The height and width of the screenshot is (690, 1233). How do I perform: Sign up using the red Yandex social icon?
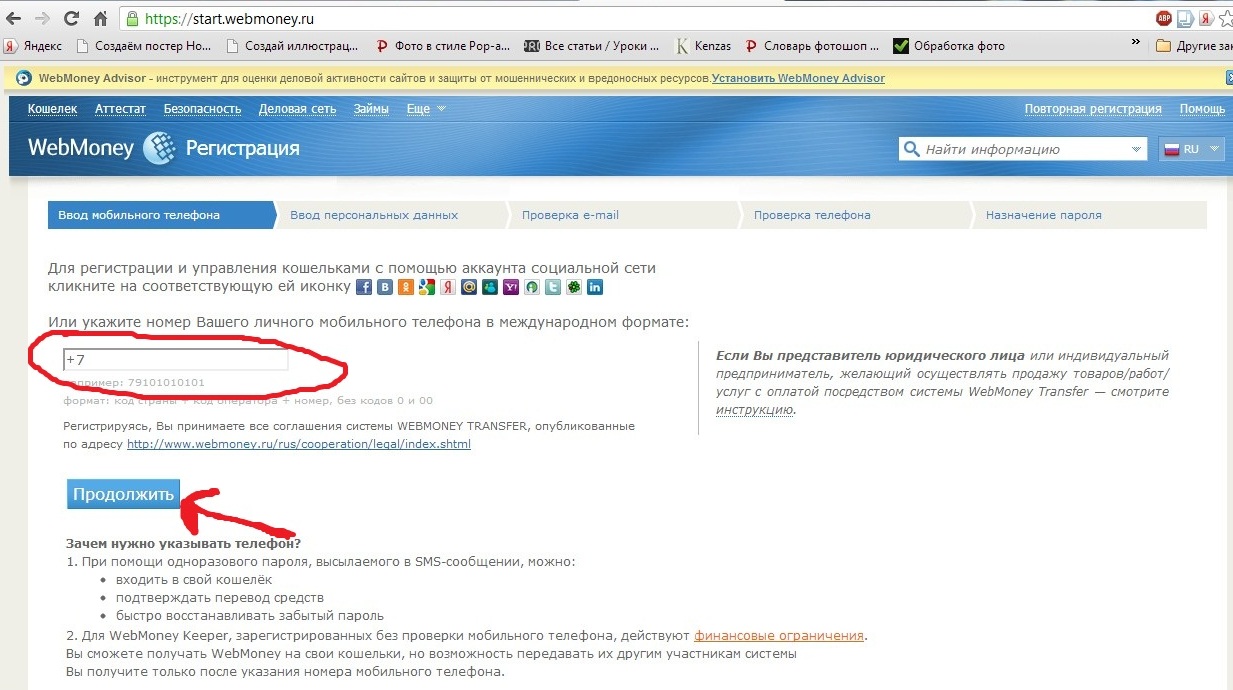pyautogui.click(x=448, y=287)
